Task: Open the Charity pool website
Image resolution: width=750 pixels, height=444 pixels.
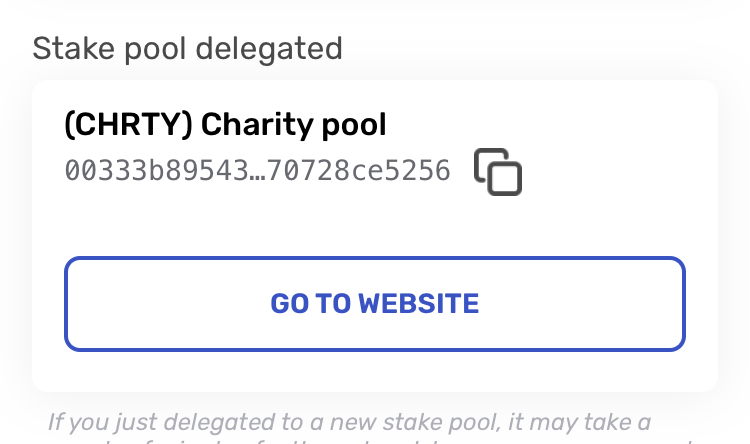Action: pyautogui.click(x=375, y=304)
